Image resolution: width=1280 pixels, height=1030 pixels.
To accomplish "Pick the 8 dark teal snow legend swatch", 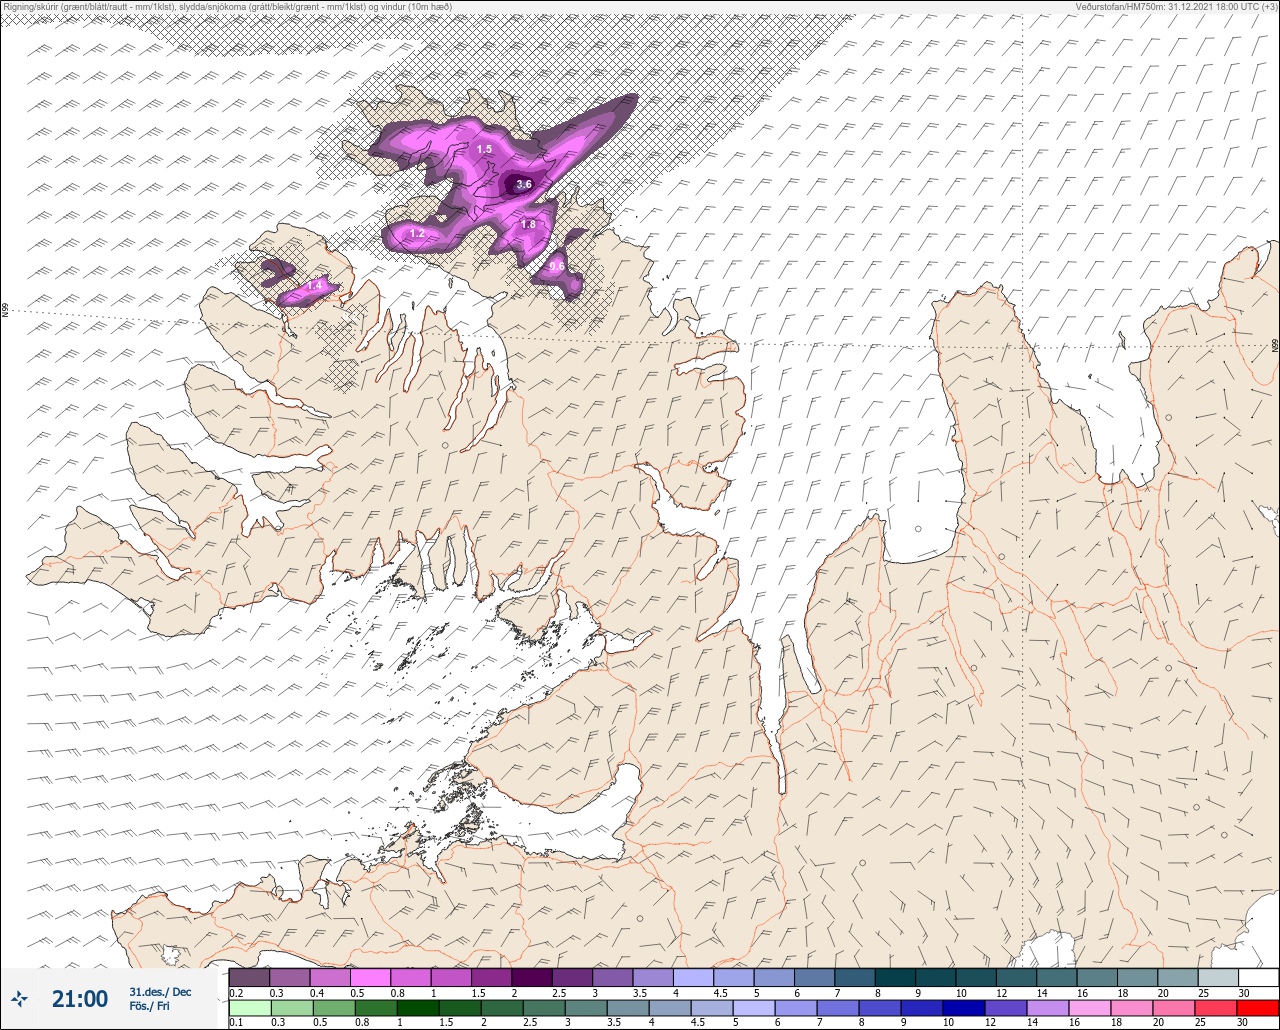I will tap(895, 977).
